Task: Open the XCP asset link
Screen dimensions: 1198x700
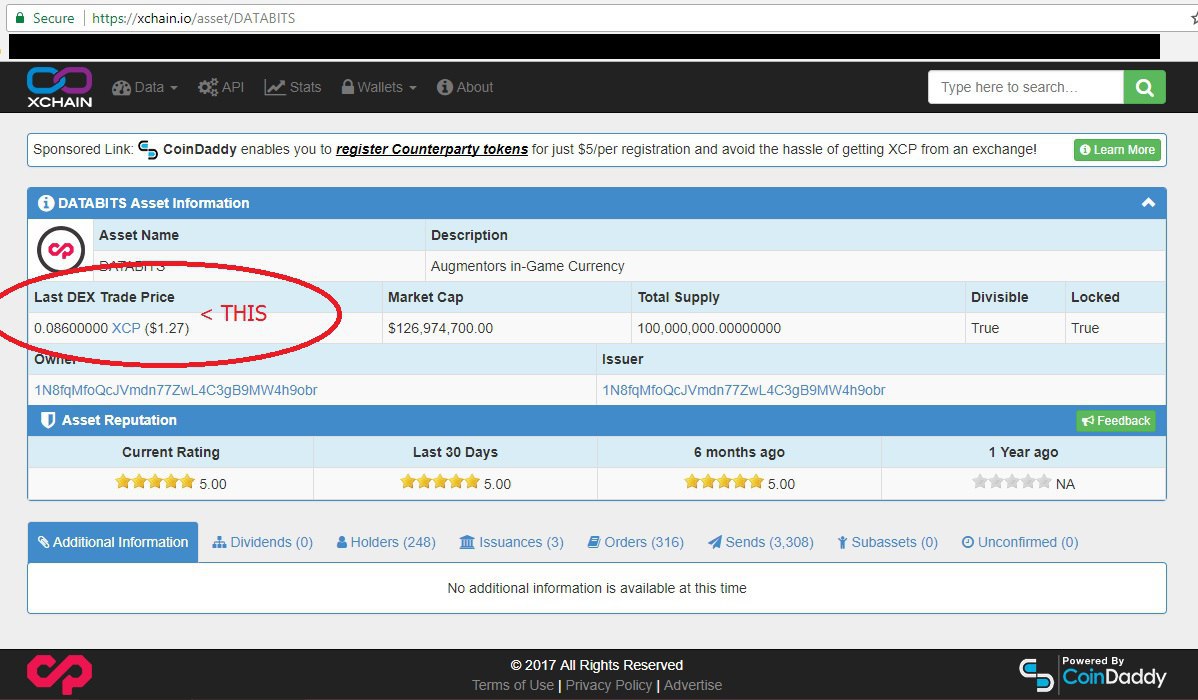Action: click(126, 328)
